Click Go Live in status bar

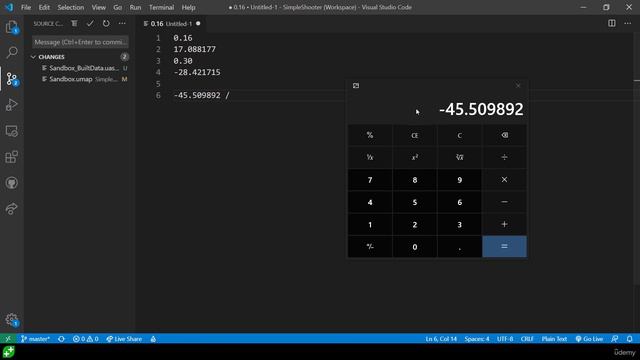tap(589, 339)
